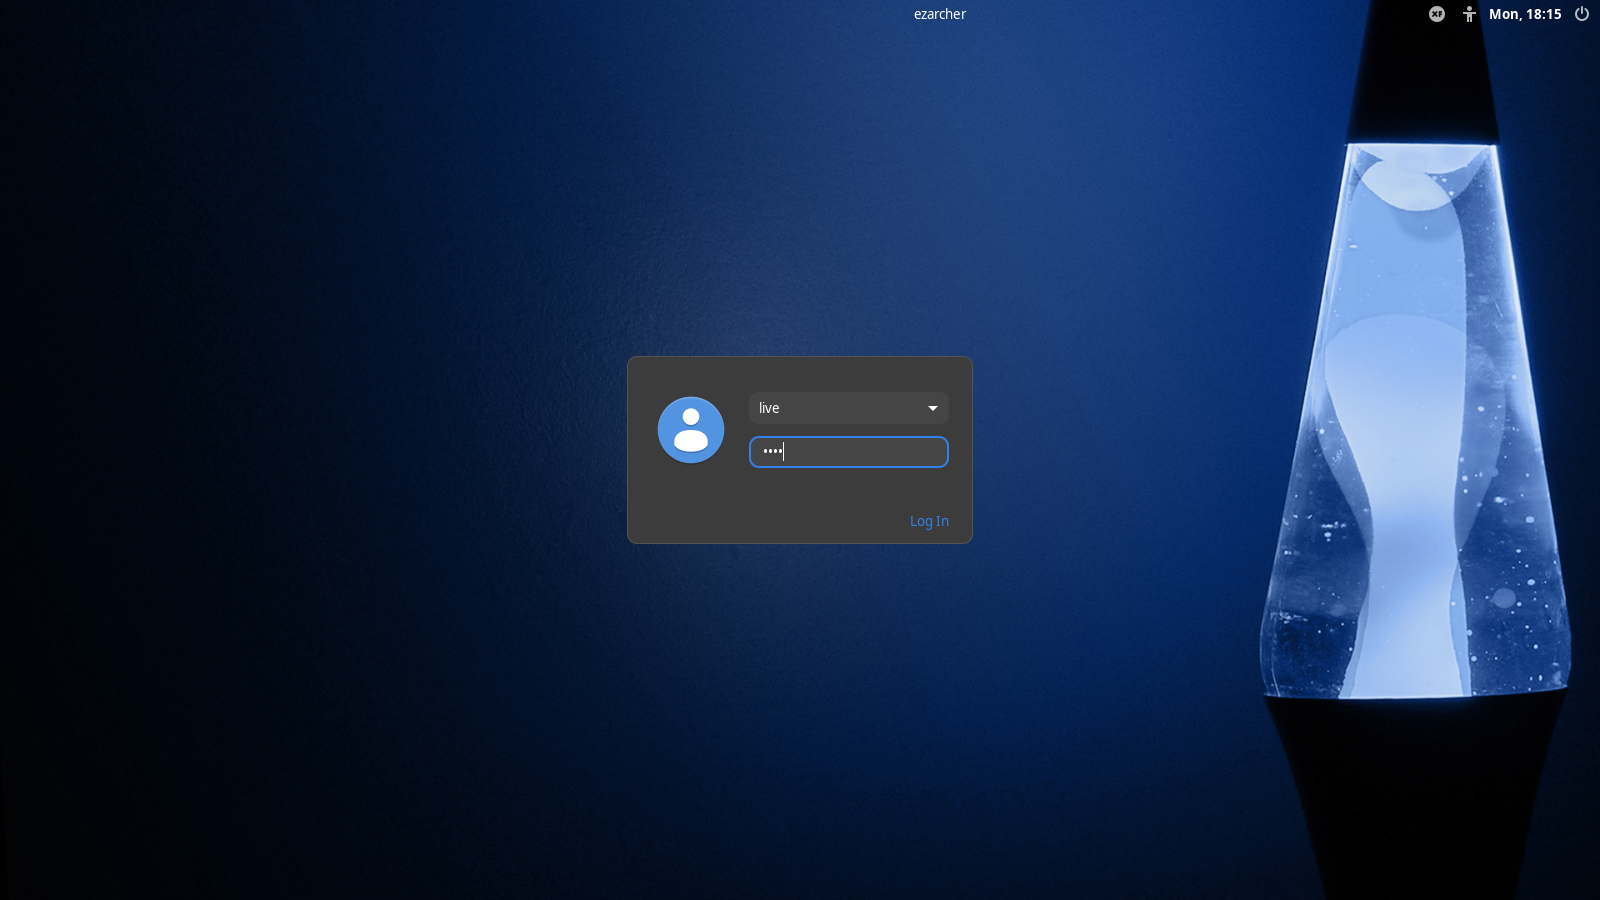
Task: Click the power menu icon
Action: pos(1582,14)
